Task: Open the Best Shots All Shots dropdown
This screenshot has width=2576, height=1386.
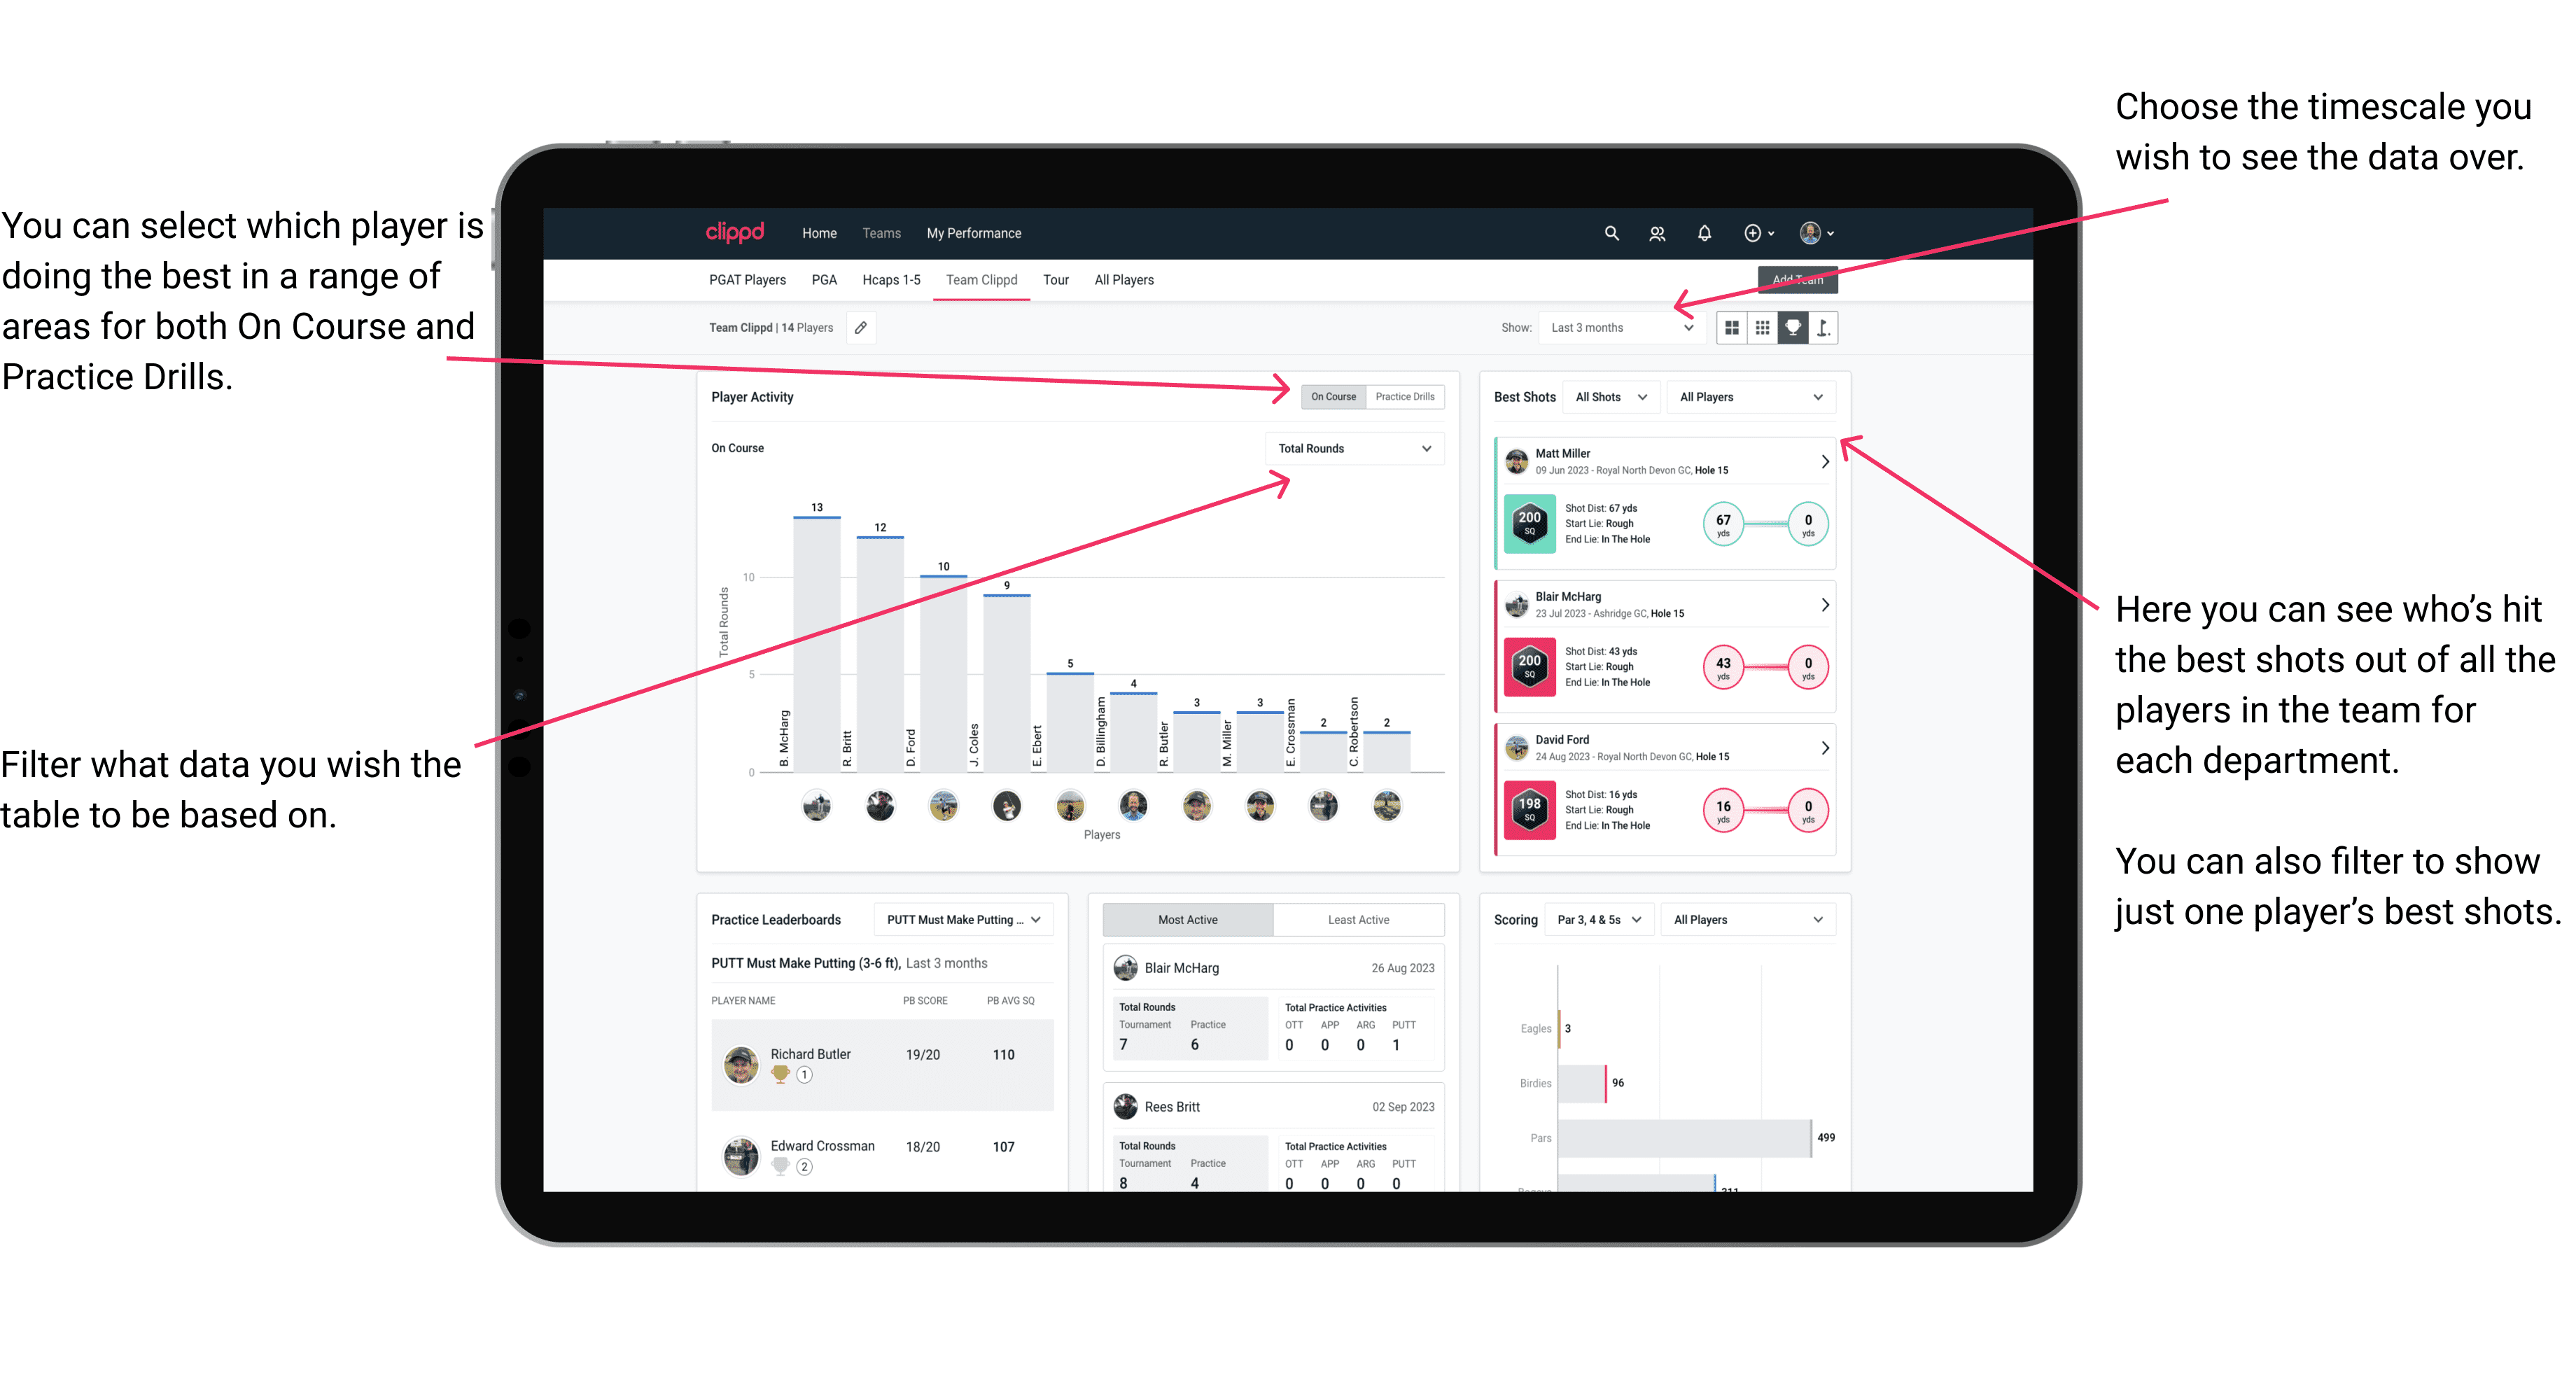Action: point(1611,396)
